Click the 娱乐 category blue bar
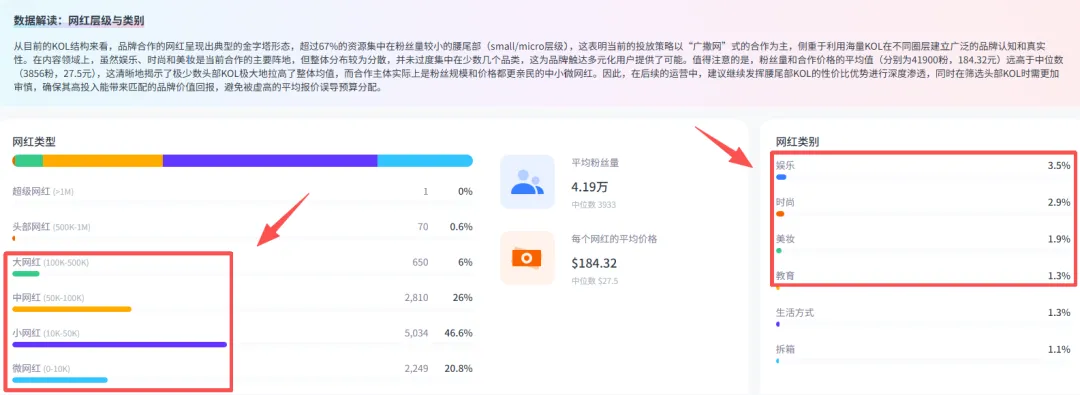Image resolution: width=1080 pixels, height=395 pixels. click(781, 177)
